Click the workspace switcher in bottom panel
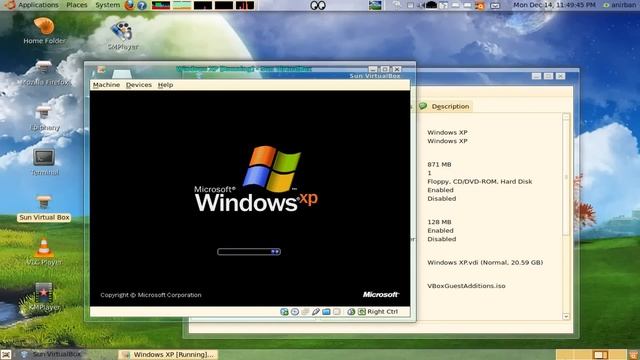Image resolution: width=640 pixels, height=360 pixels. click(x=591, y=355)
